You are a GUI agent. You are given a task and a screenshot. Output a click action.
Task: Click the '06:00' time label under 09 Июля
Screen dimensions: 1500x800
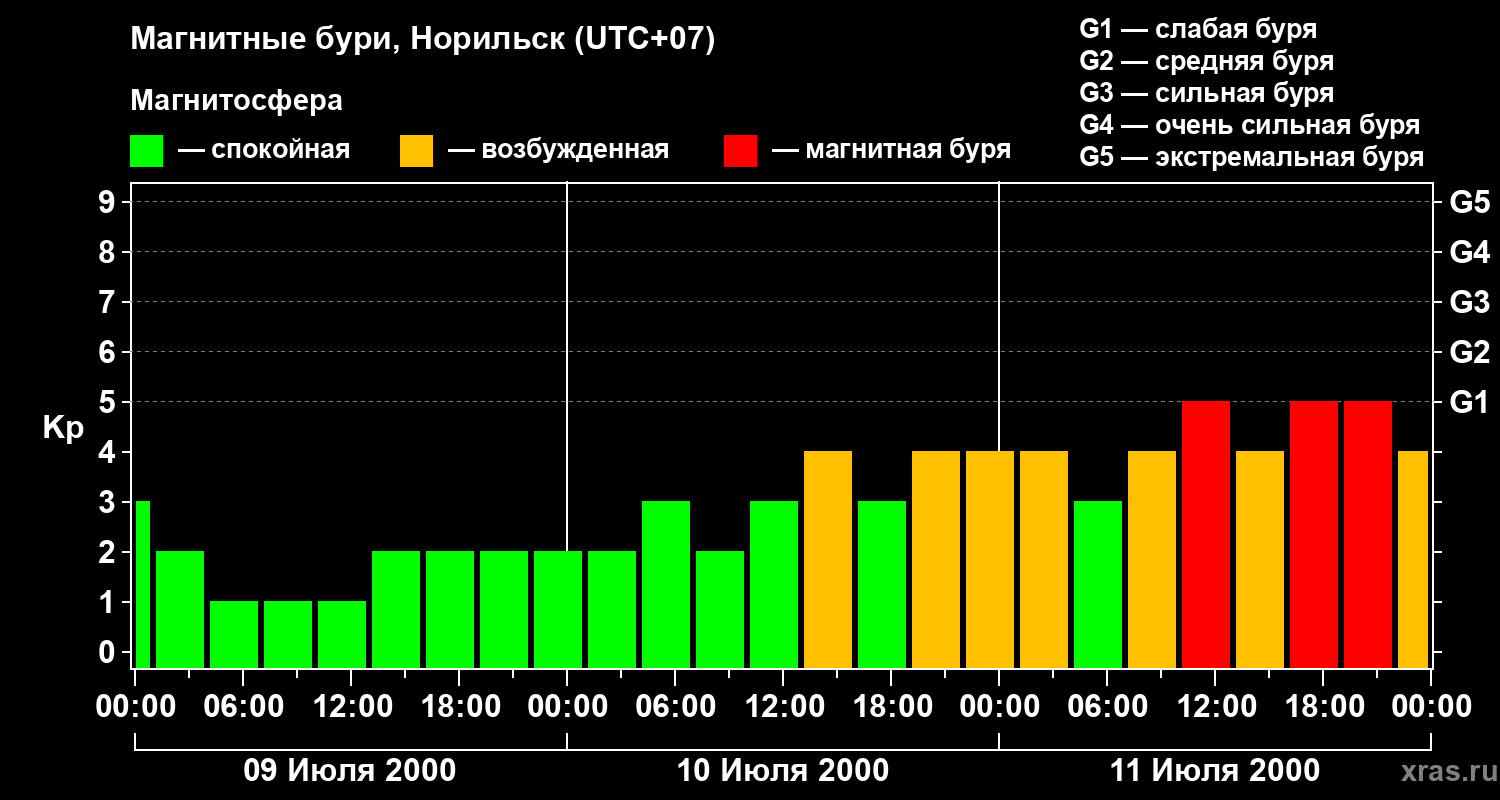point(243,706)
